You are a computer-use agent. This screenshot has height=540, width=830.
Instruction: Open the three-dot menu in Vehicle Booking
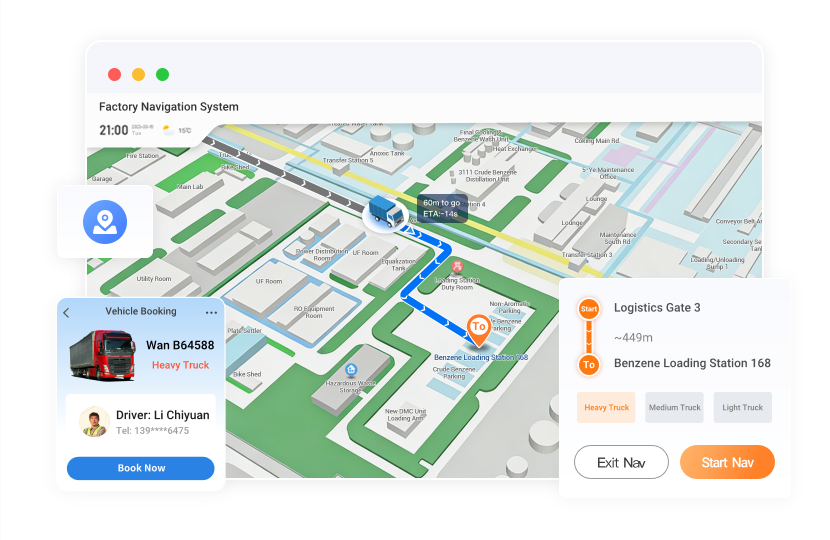pos(211,312)
